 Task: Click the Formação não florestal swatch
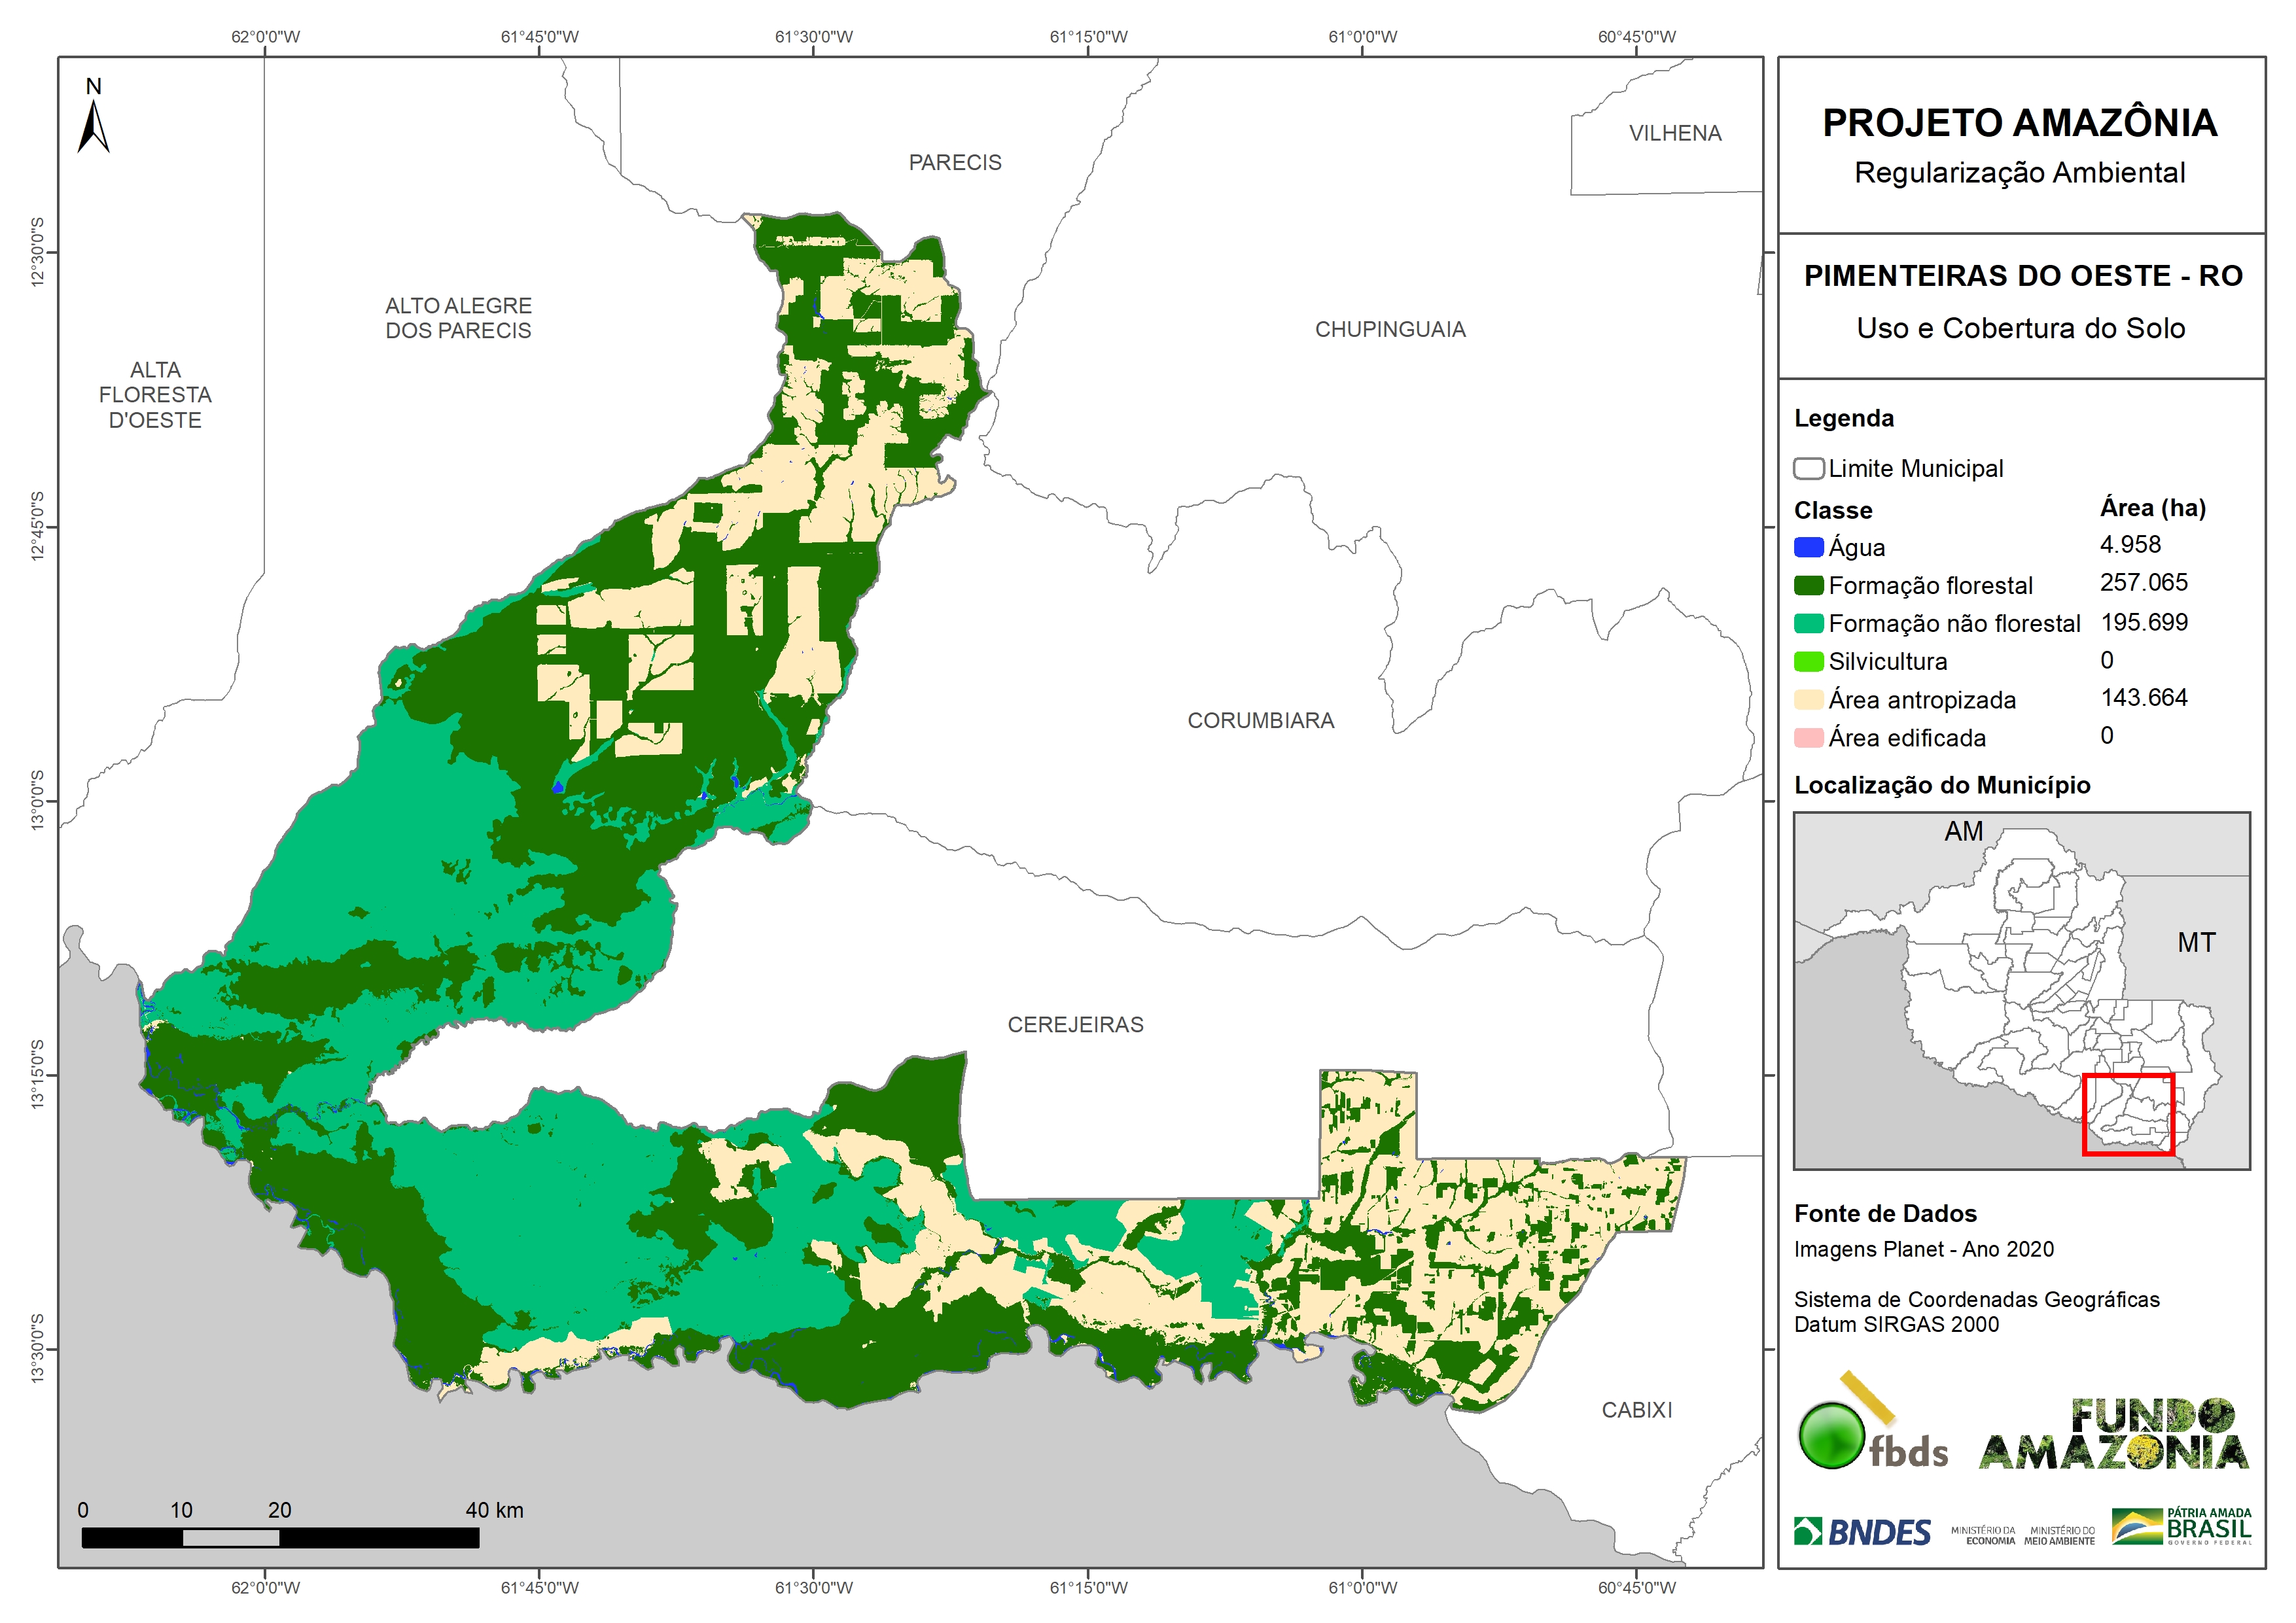(1808, 624)
